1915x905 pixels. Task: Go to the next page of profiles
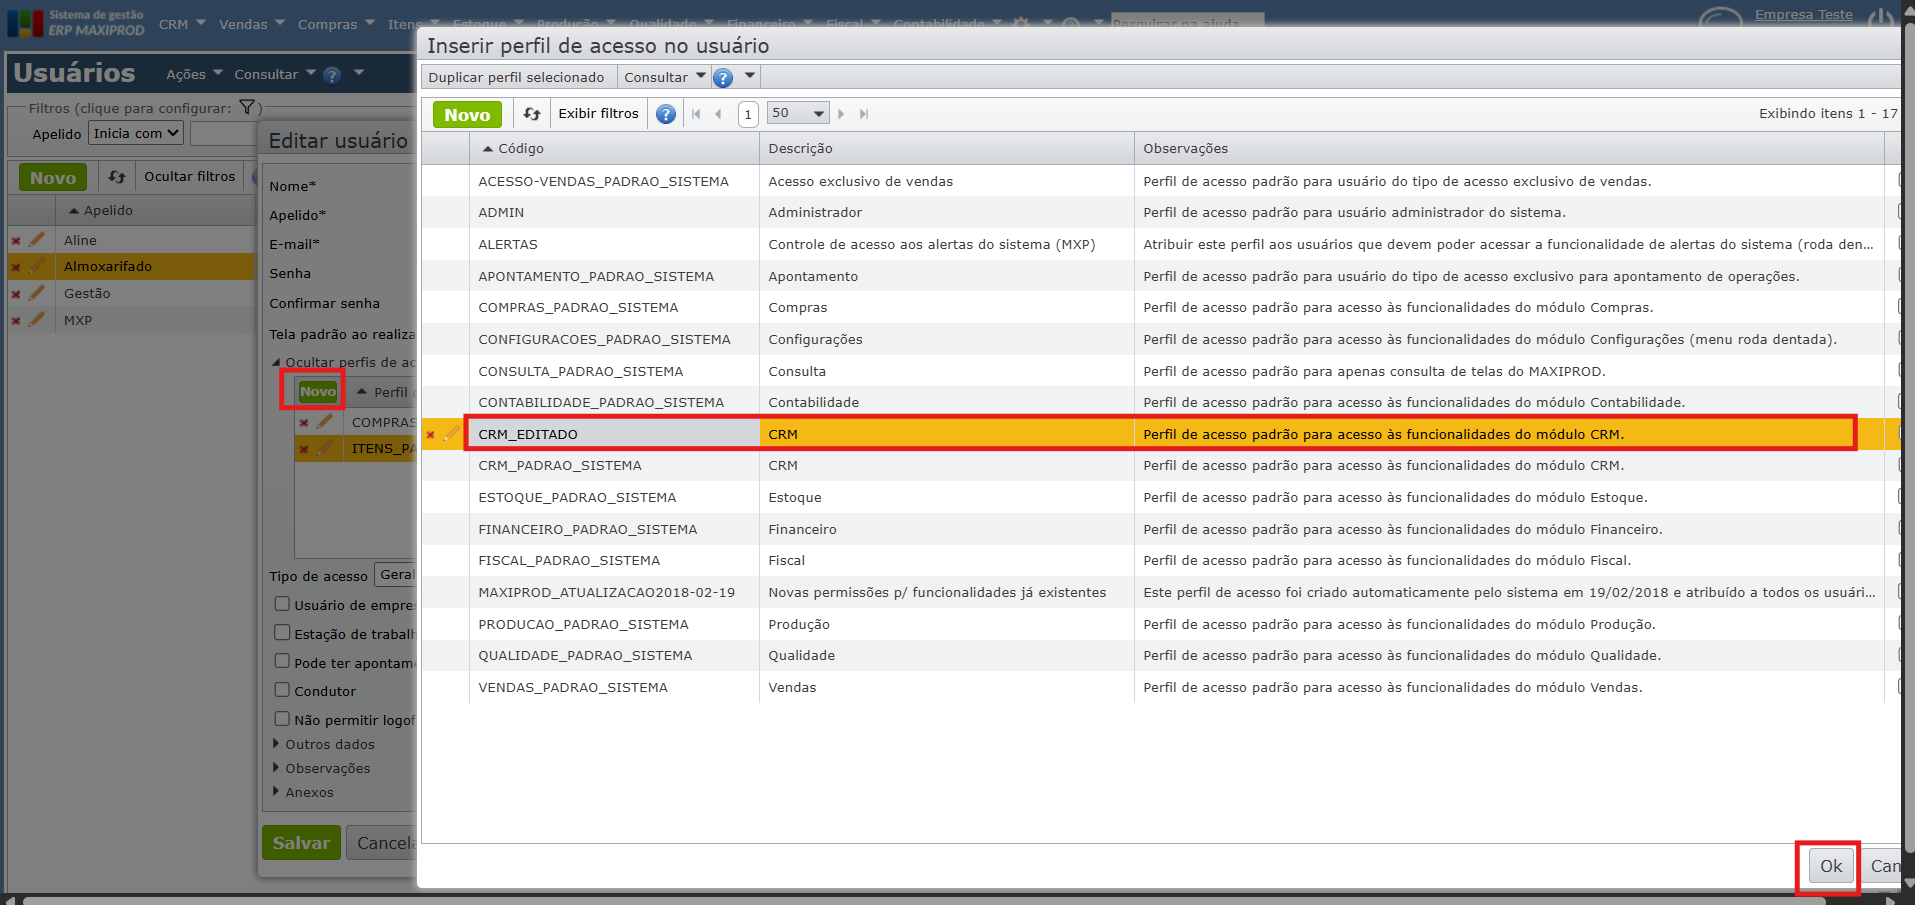tap(841, 114)
